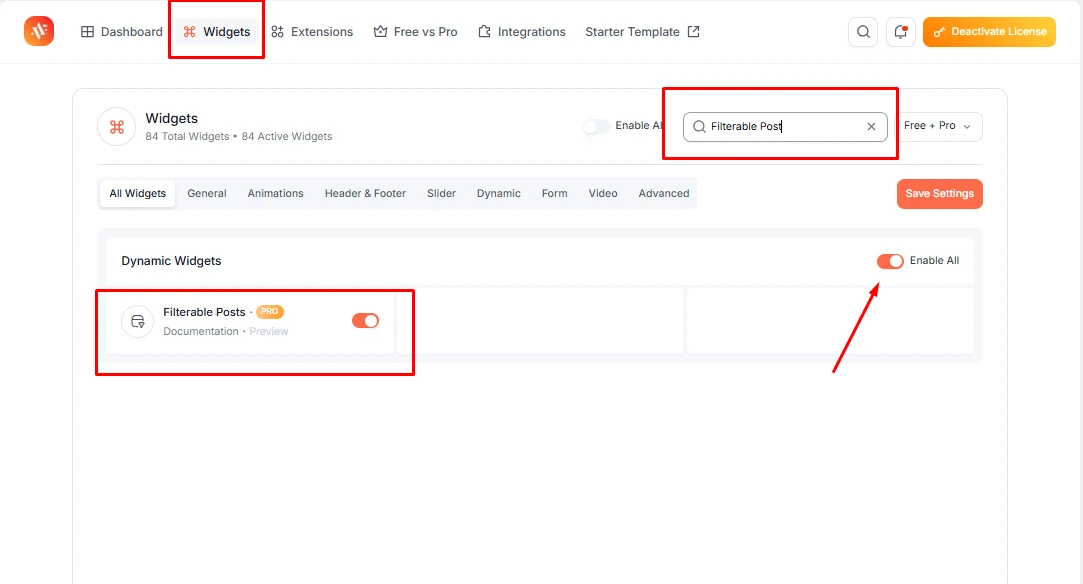The image size is (1083, 584).
Task: Open the Starter Template external link
Action: click(x=642, y=32)
